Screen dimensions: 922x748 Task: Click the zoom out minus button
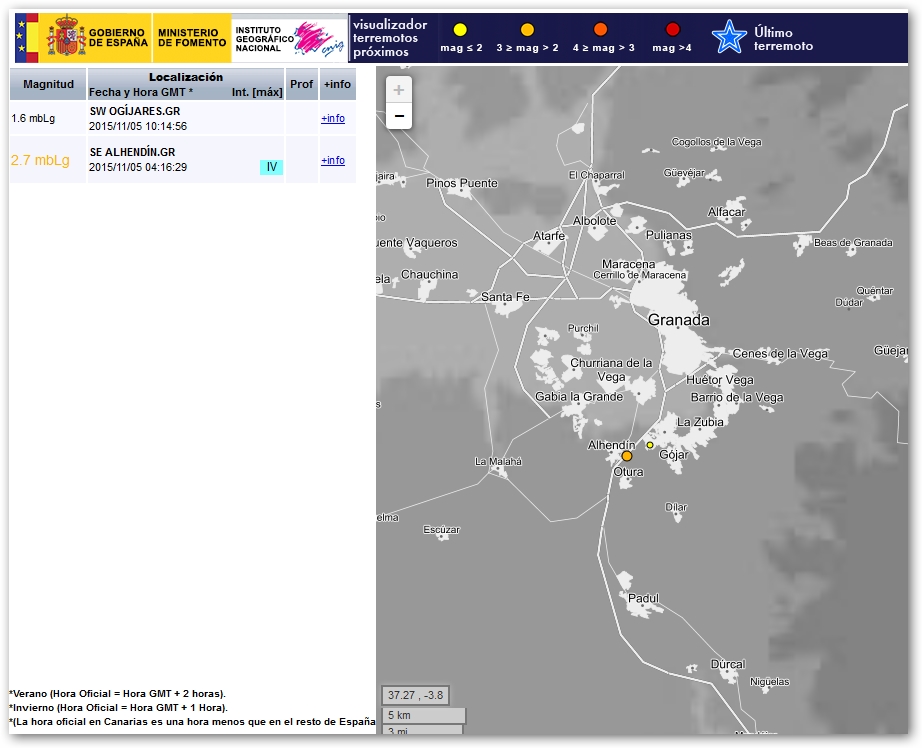click(399, 117)
